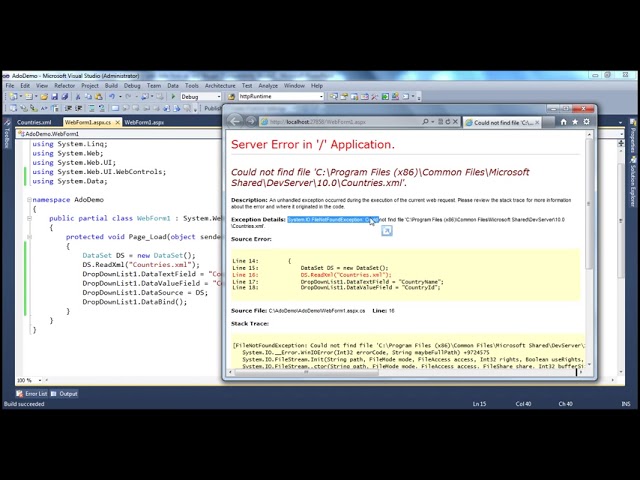Image resolution: width=640 pixels, height=480 pixels.
Task: Collapse the Page_Load method region
Action: point(29,237)
